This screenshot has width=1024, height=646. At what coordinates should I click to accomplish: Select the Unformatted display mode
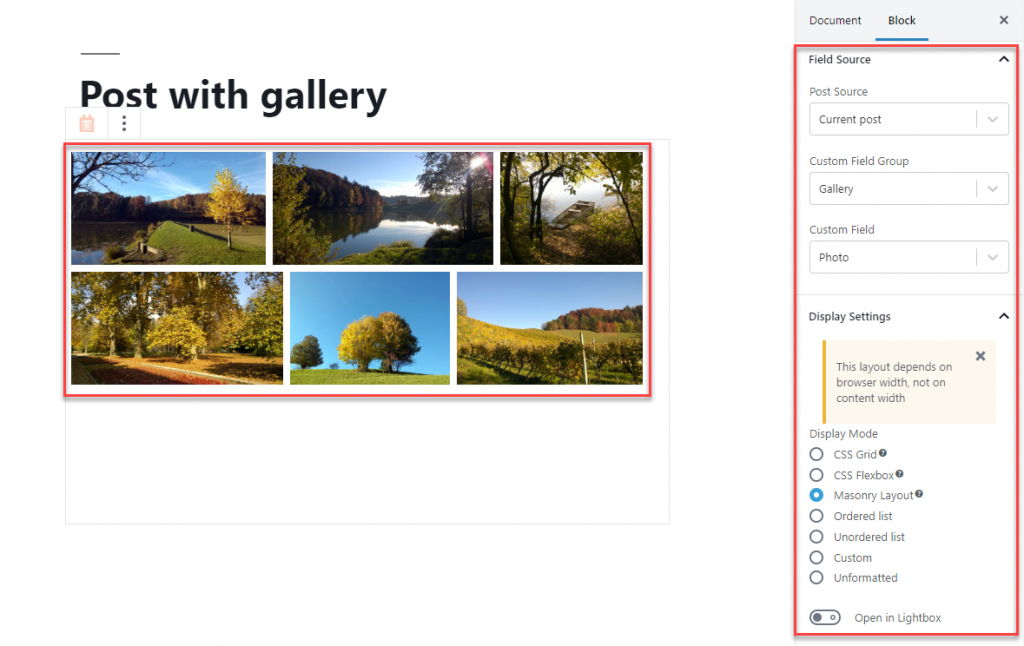tap(815, 578)
